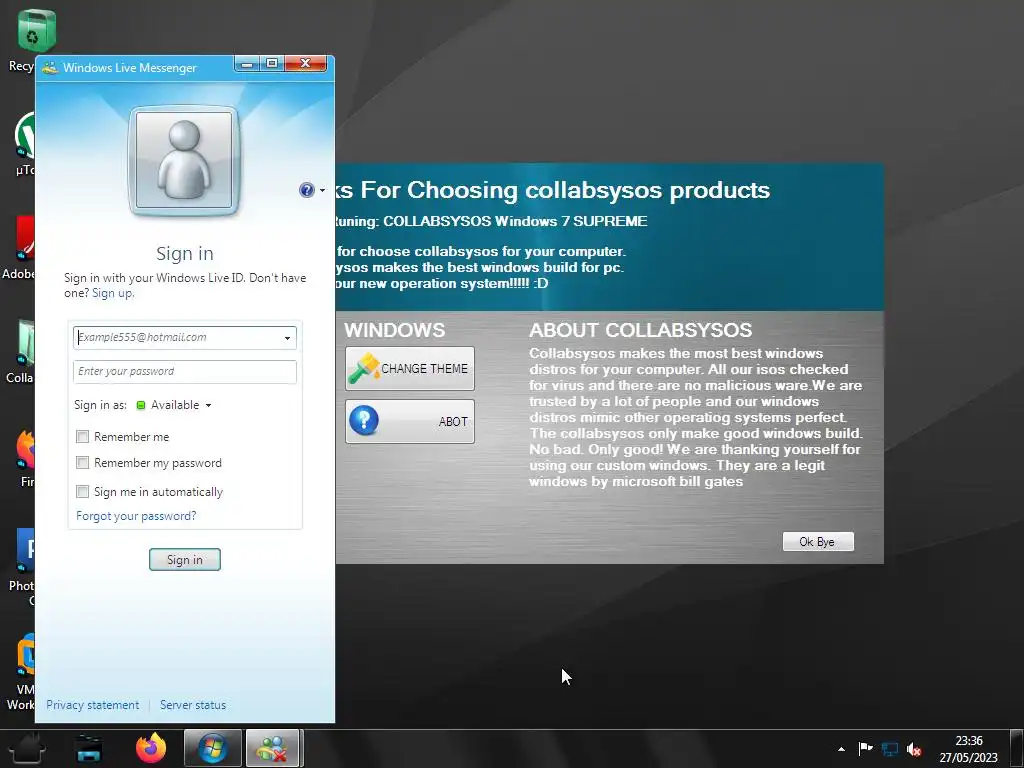The image size is (1024, 768).
Task: Expand the help icon's dropdown arrow
Action: pyautogui.click(x=322, y=191)
